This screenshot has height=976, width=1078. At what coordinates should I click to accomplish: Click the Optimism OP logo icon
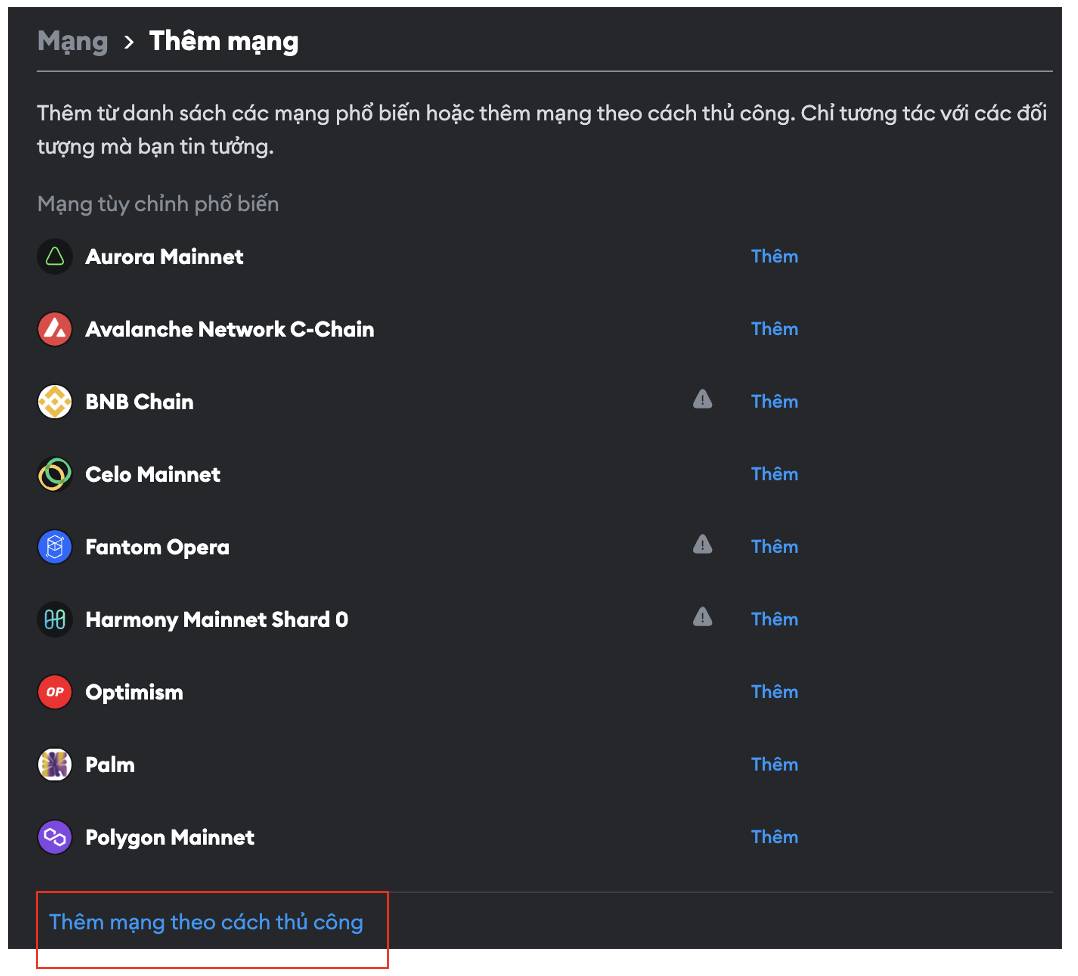[x=54, y=692]
